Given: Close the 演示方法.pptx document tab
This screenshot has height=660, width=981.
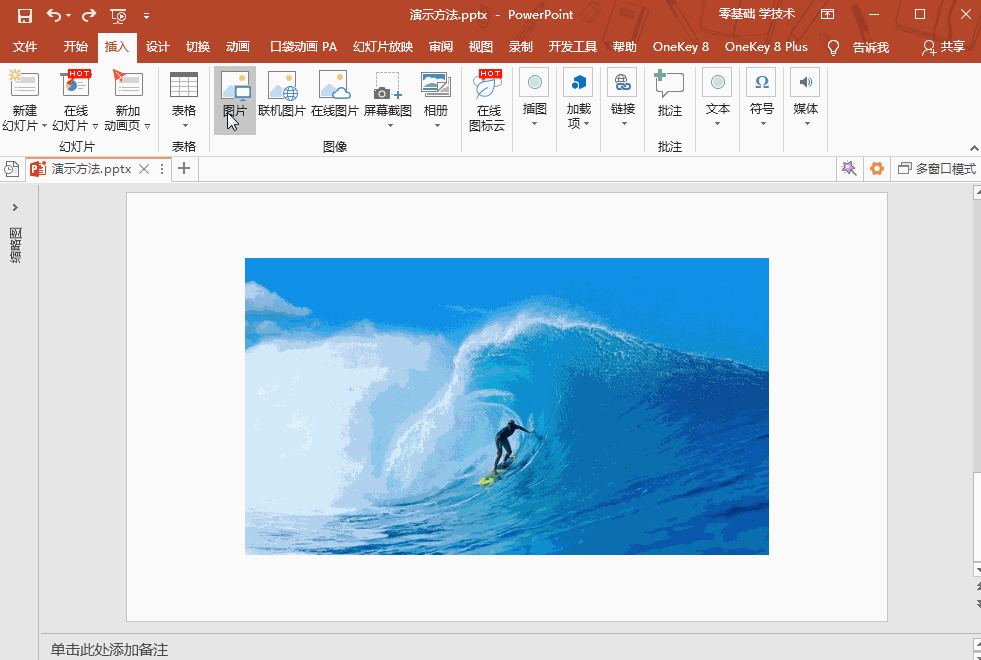Looking at the screenshot, I should click(144, 169).
